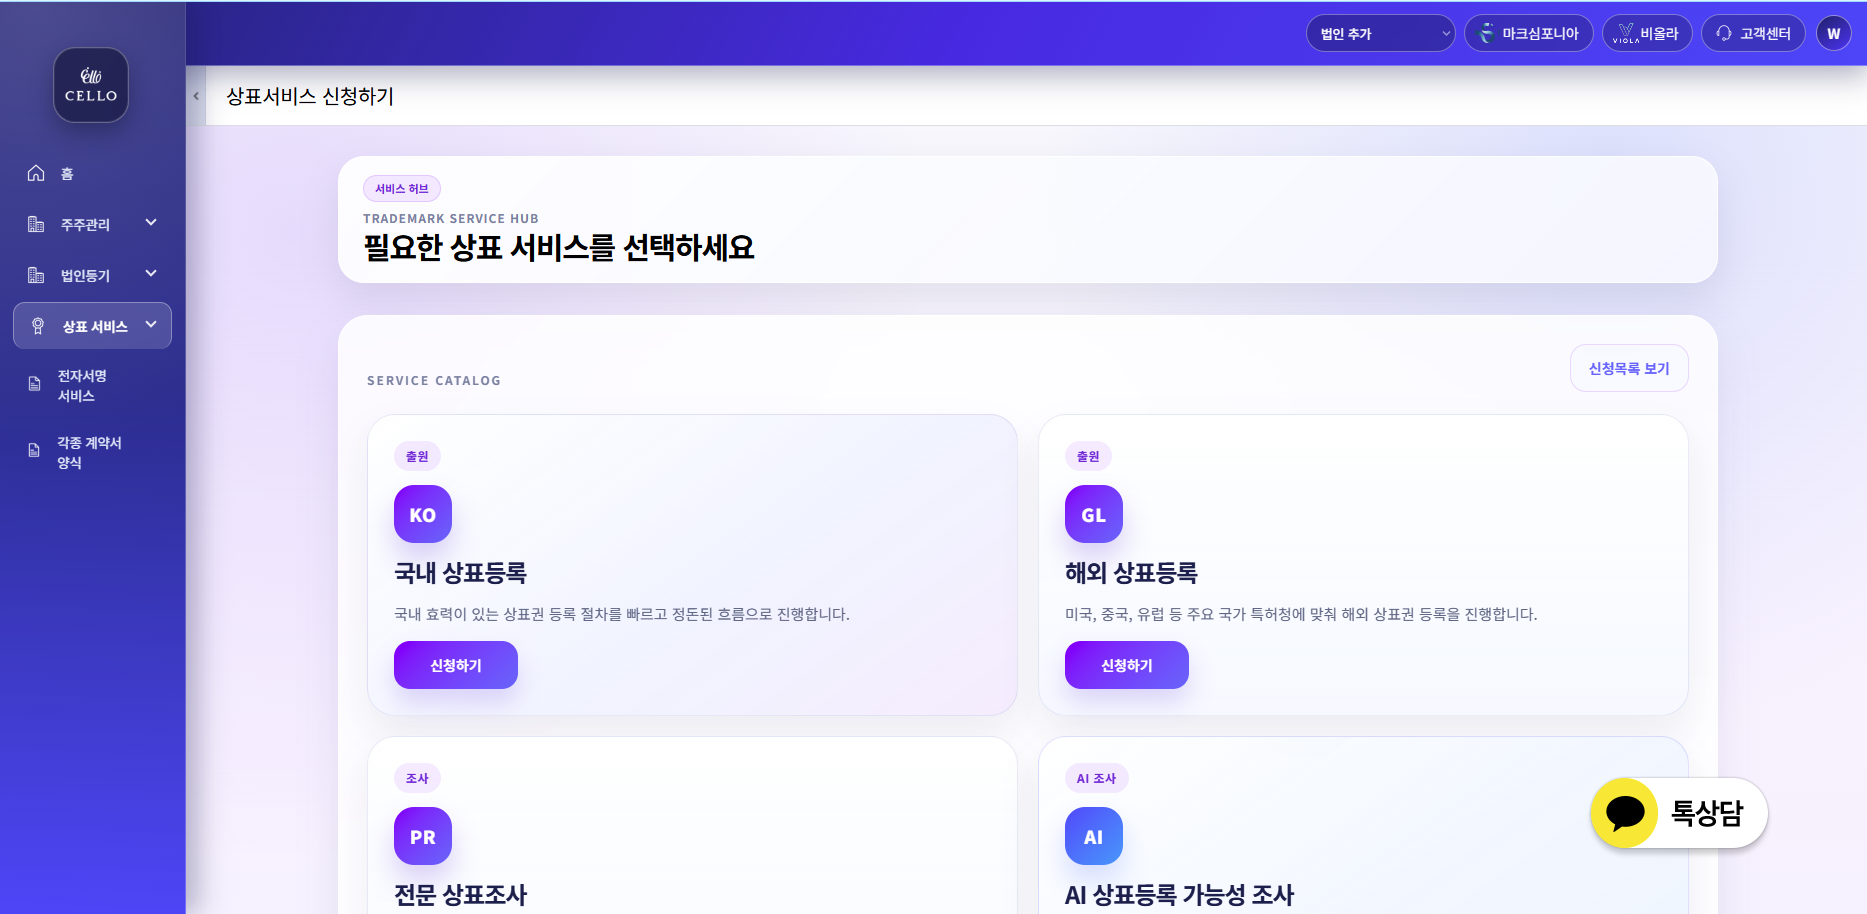
Task: Open the 법인 추가 dropdown
Action: click(1380, 33)
